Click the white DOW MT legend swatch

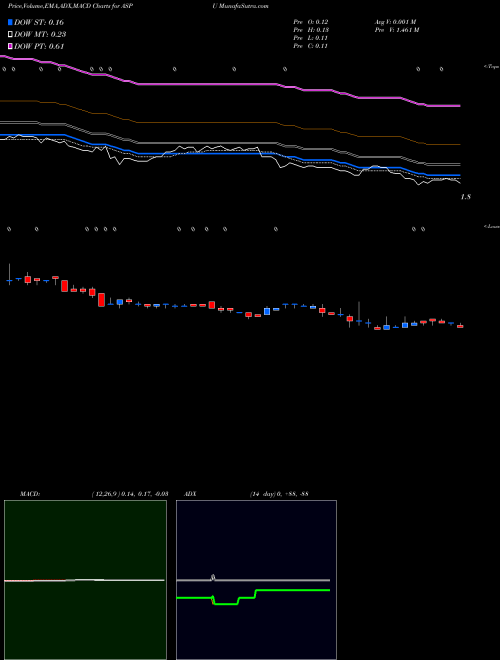[x=10, y=35]
